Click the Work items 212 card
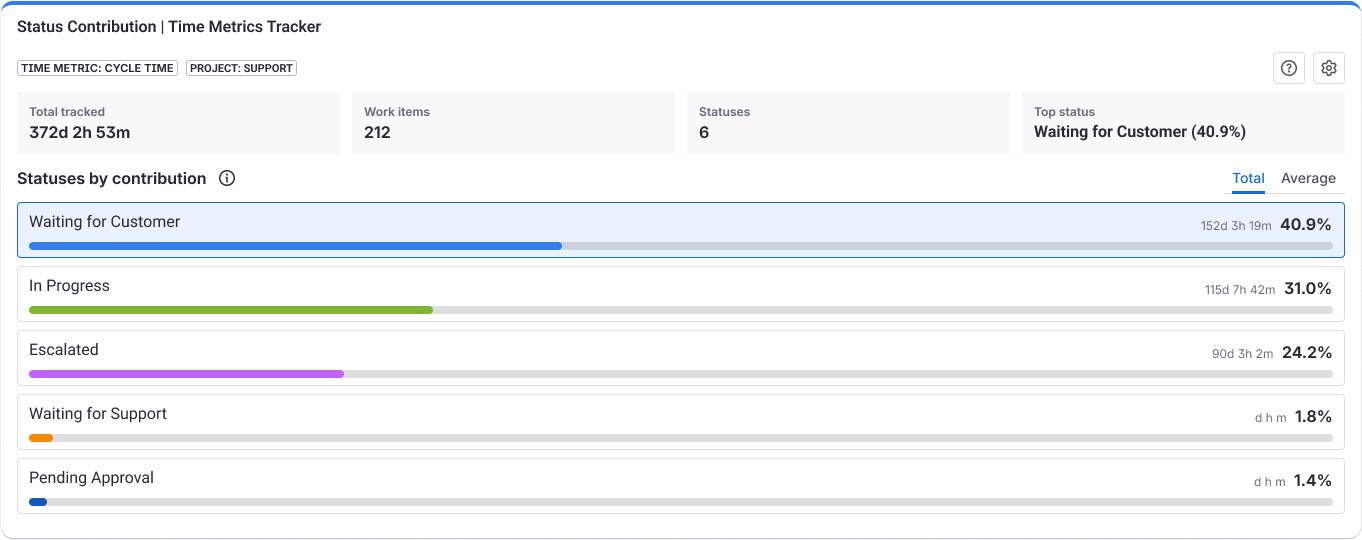This screenshot has height=540, width=1362. click(x=513, y=123)
